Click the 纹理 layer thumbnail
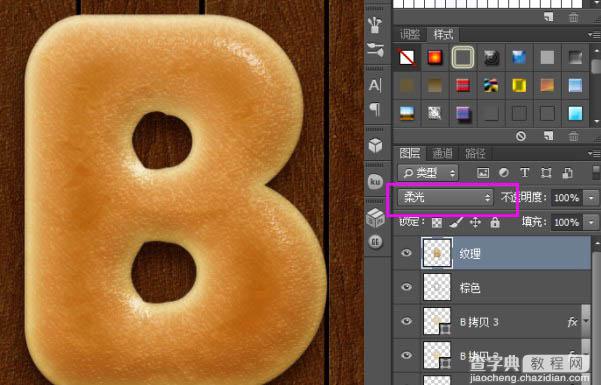Viewport: 601px width, 385px height. pos(437,252)
